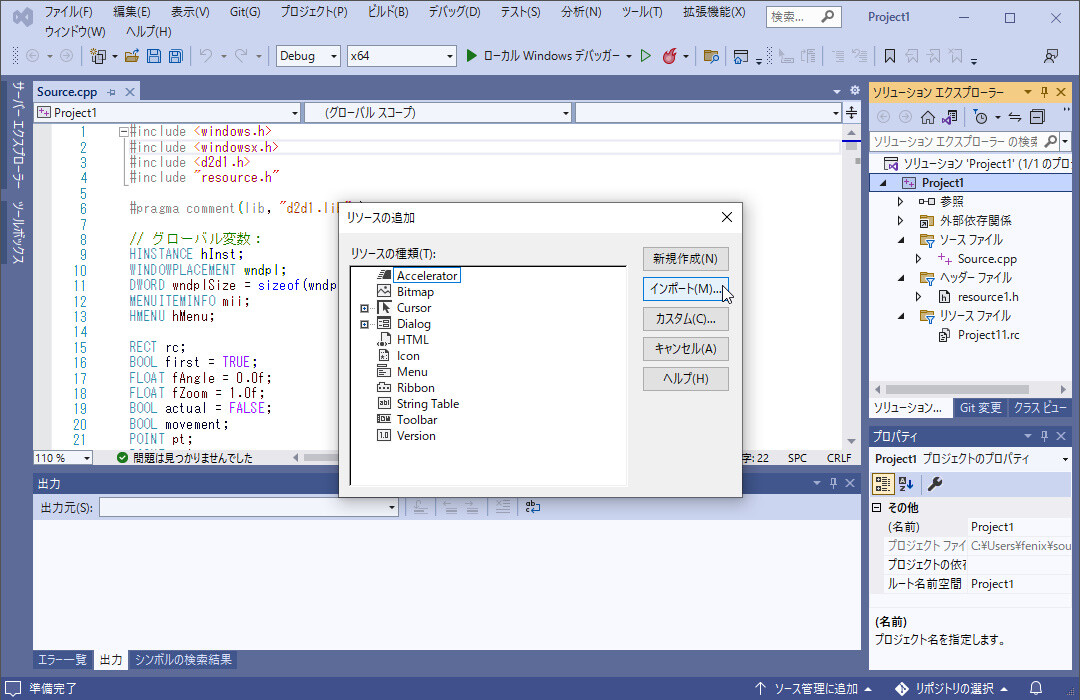Viewport: 1080px width, 700px height.
Task: Switch to the Git 変更 tab
Action: click(x=980, y=408)
